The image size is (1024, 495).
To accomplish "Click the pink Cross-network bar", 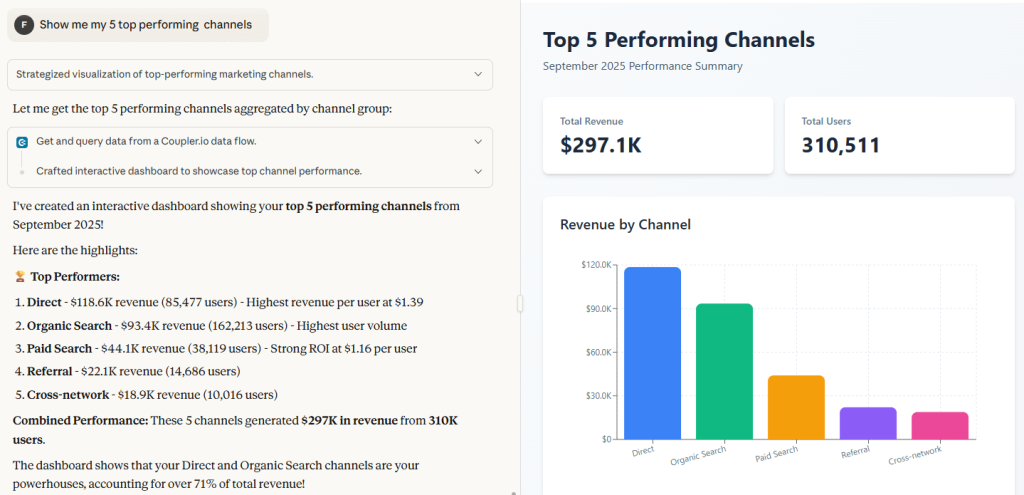I will point(940,426).
